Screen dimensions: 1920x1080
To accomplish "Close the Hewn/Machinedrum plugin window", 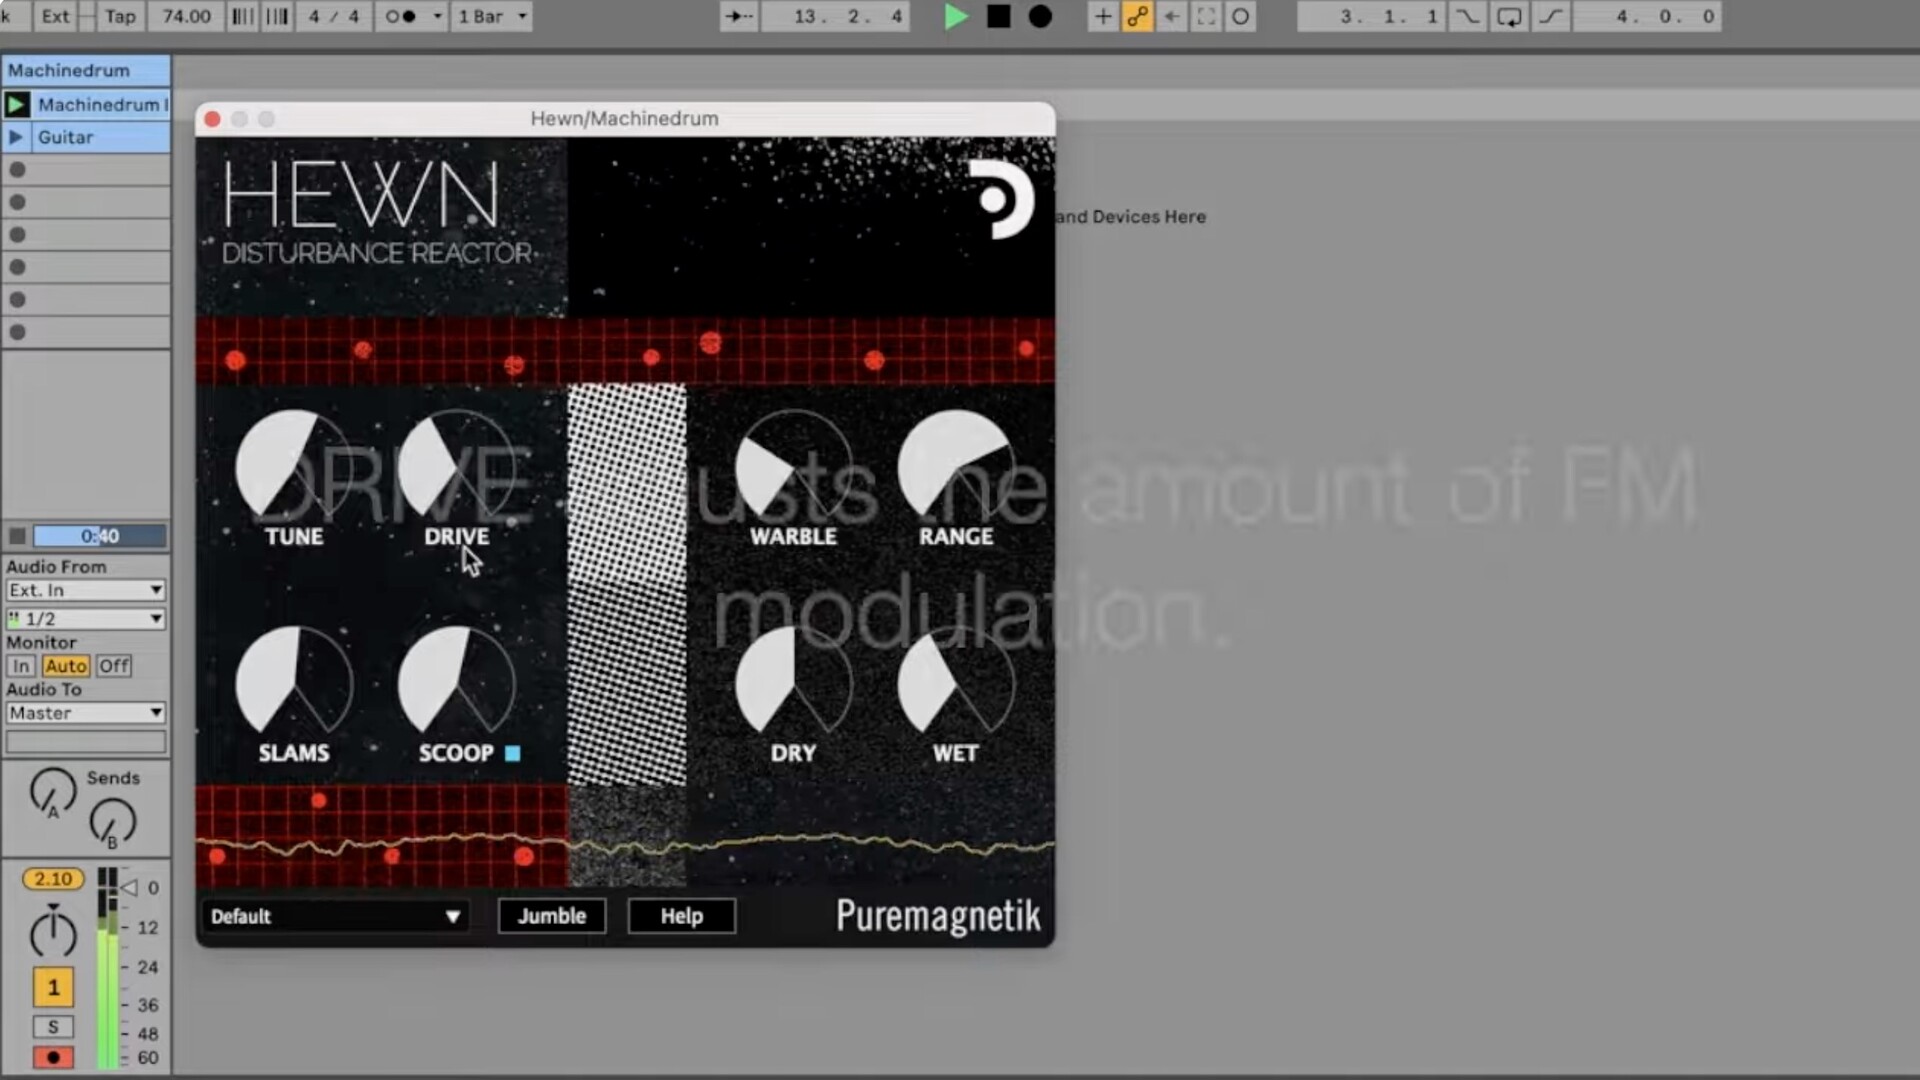I will click(212, 119).
